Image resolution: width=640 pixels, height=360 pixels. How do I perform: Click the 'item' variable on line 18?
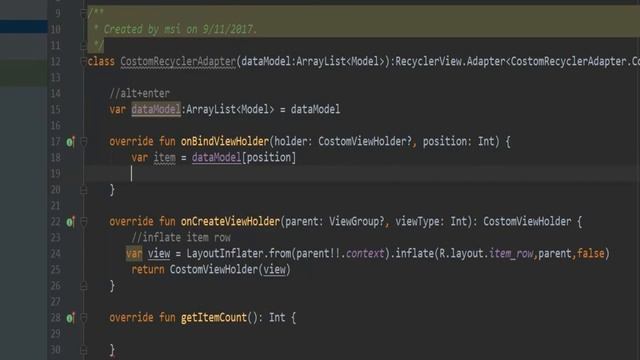164,158
